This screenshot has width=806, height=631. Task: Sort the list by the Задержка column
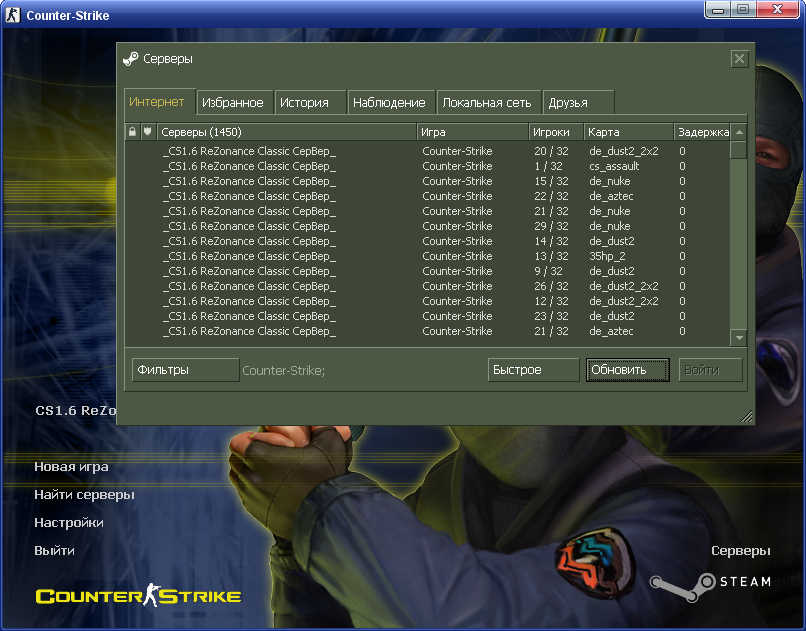[x=702, y=132]
